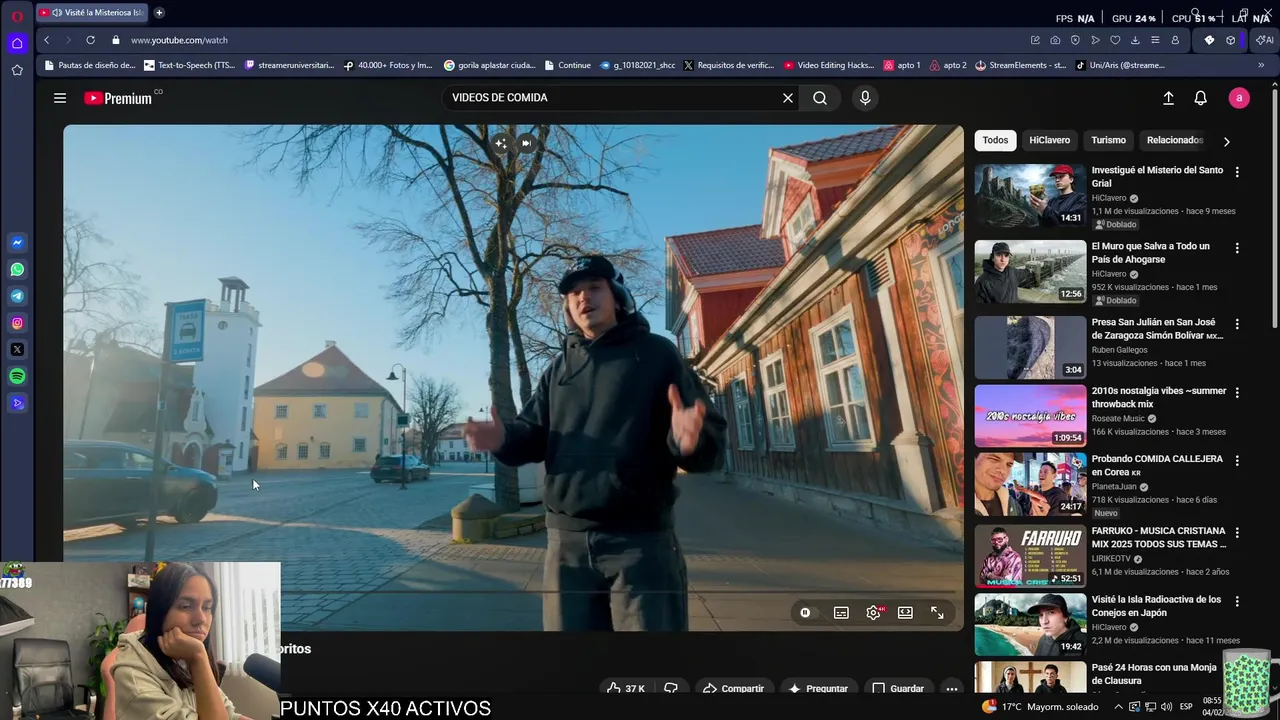Select the Relacionados filter chip
The height and width of the screenshot is (720, 1280).
(x=1175, y=140)
